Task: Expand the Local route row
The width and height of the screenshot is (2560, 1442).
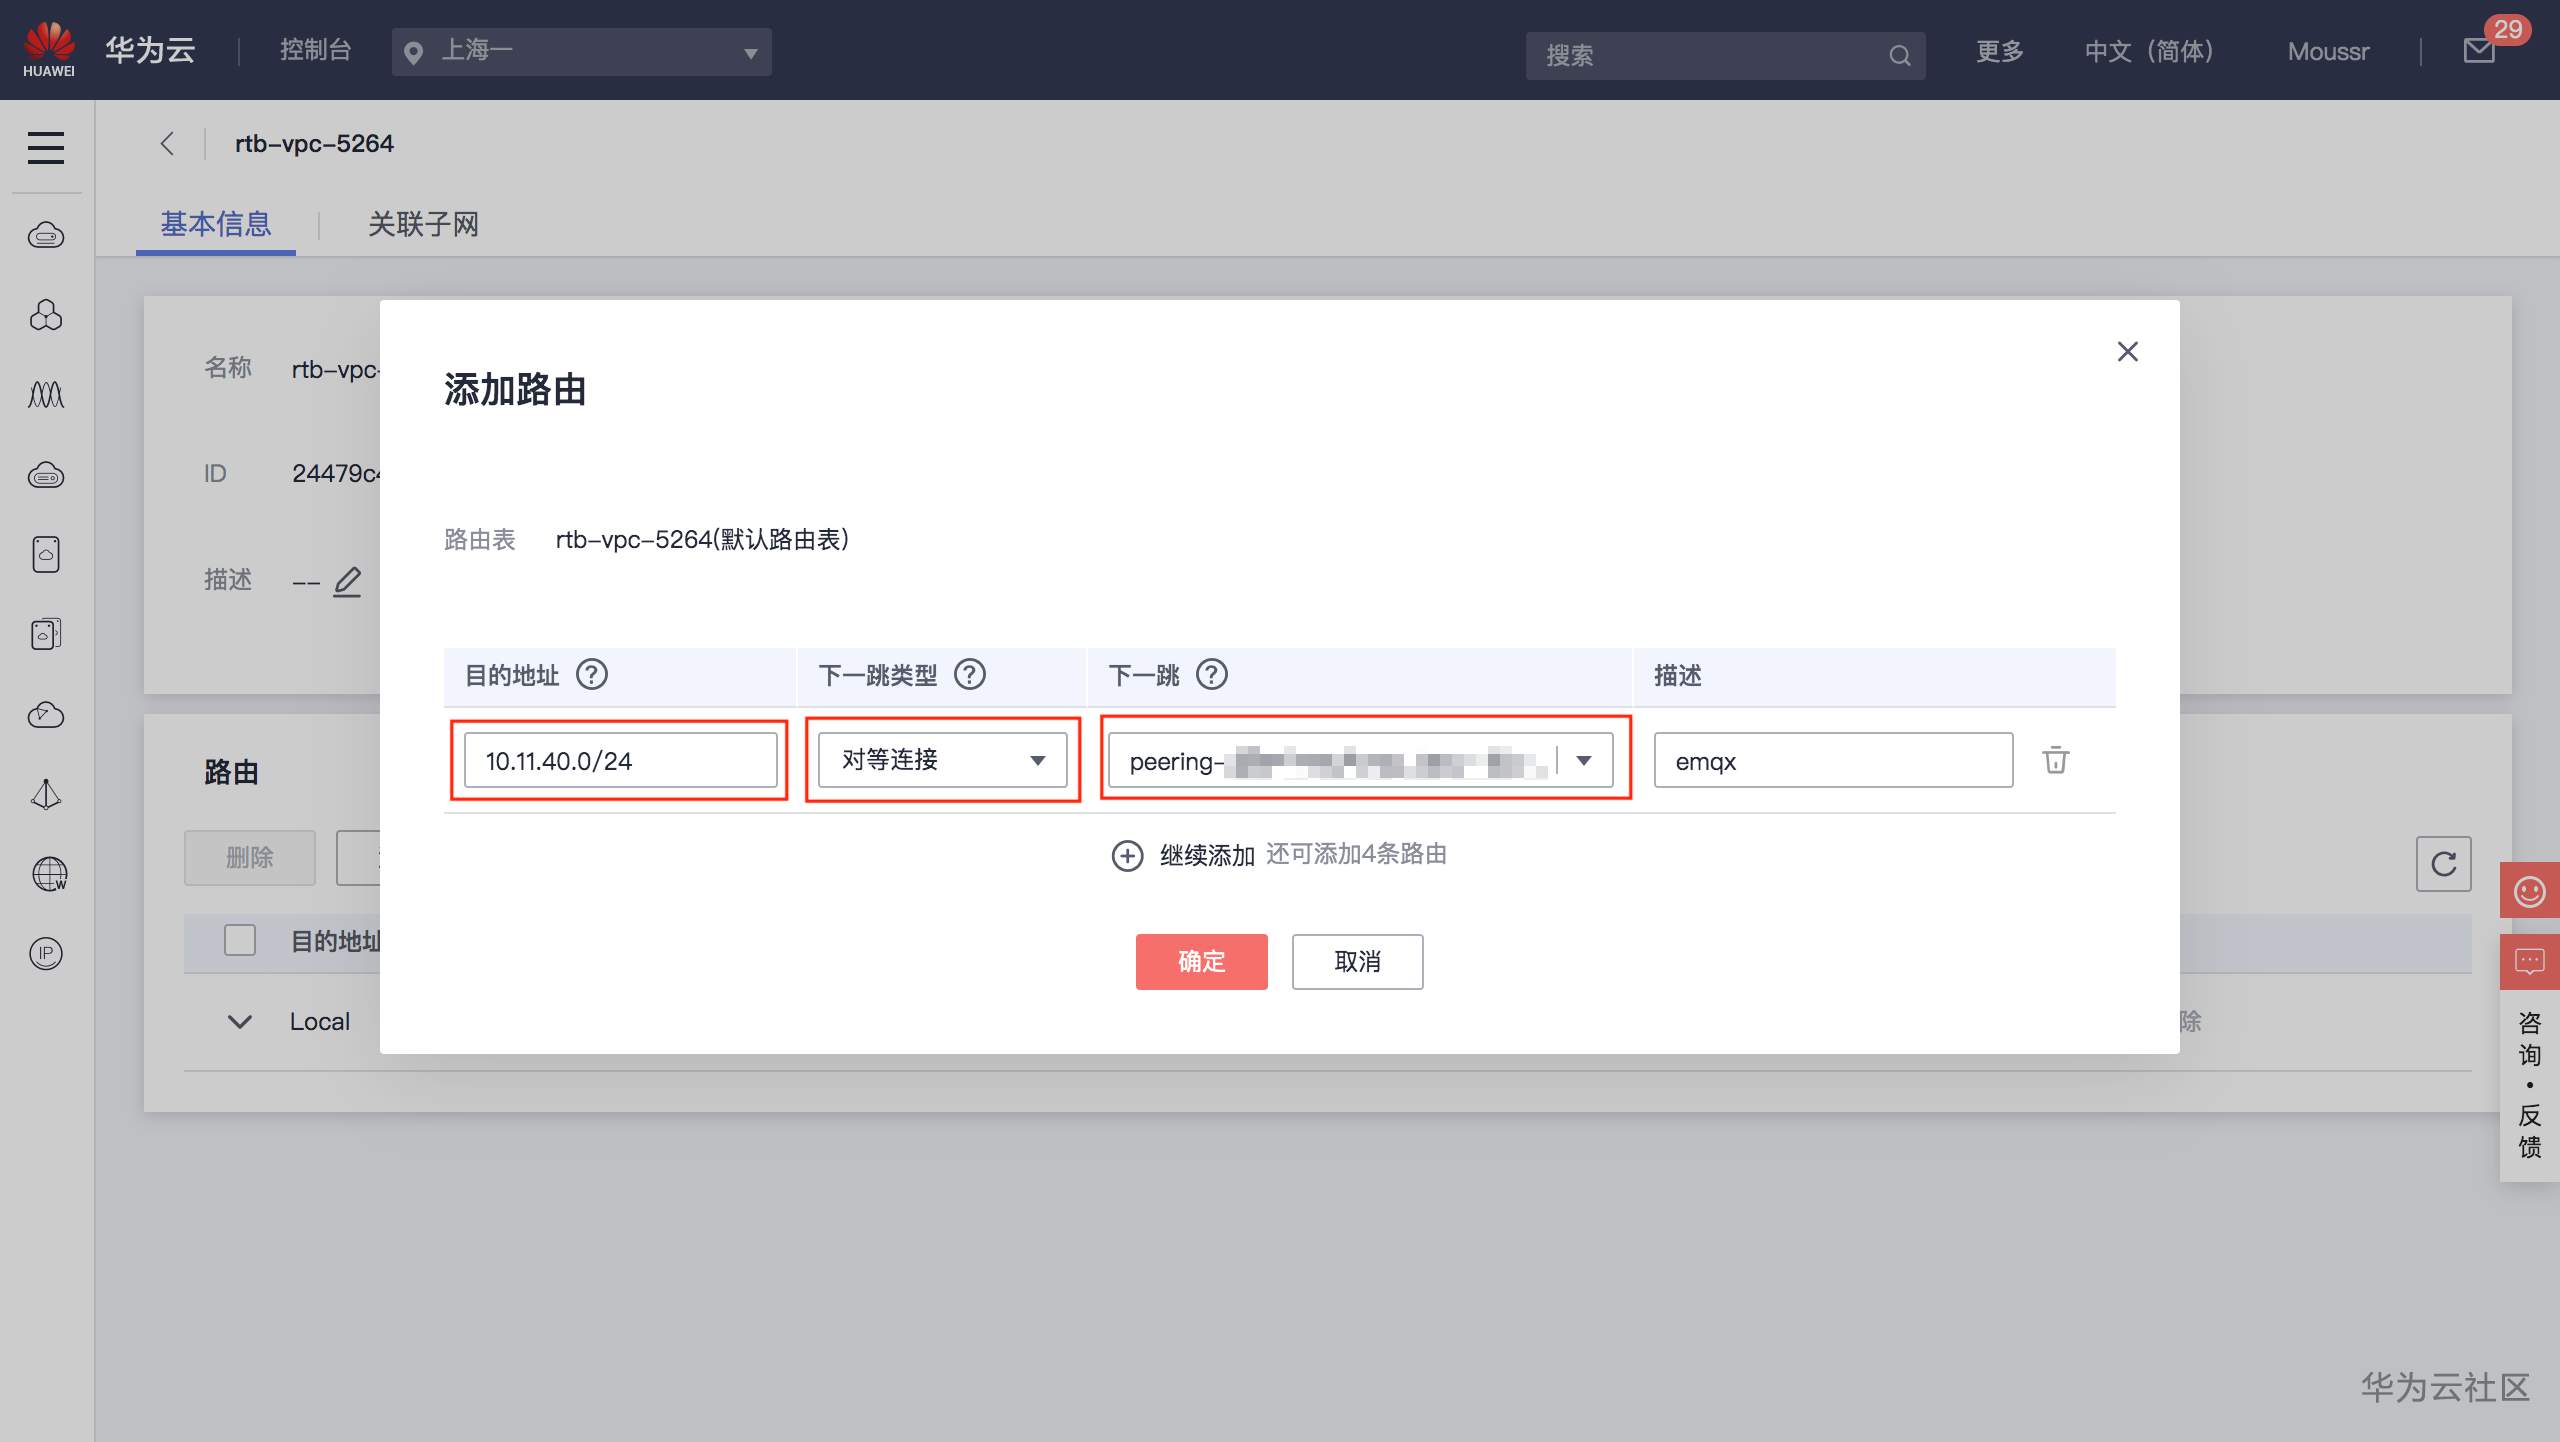Action: click(x=240, y=1022)
